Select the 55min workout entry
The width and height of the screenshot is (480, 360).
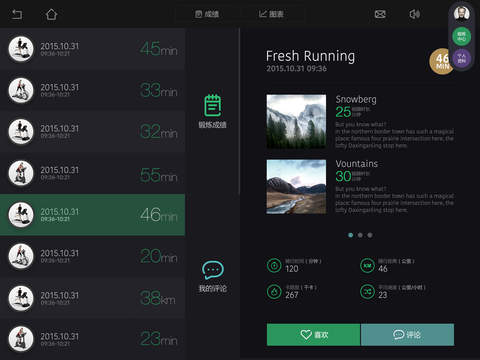pos(92,173)
